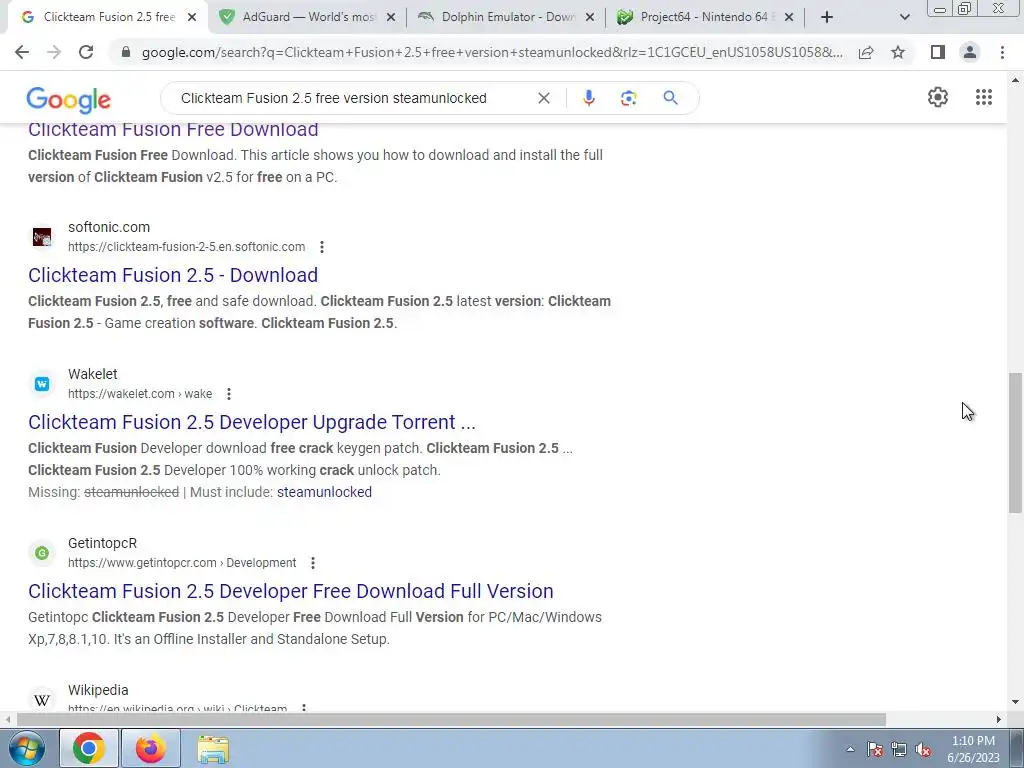Open the Chrome side panel

(938, 52)
